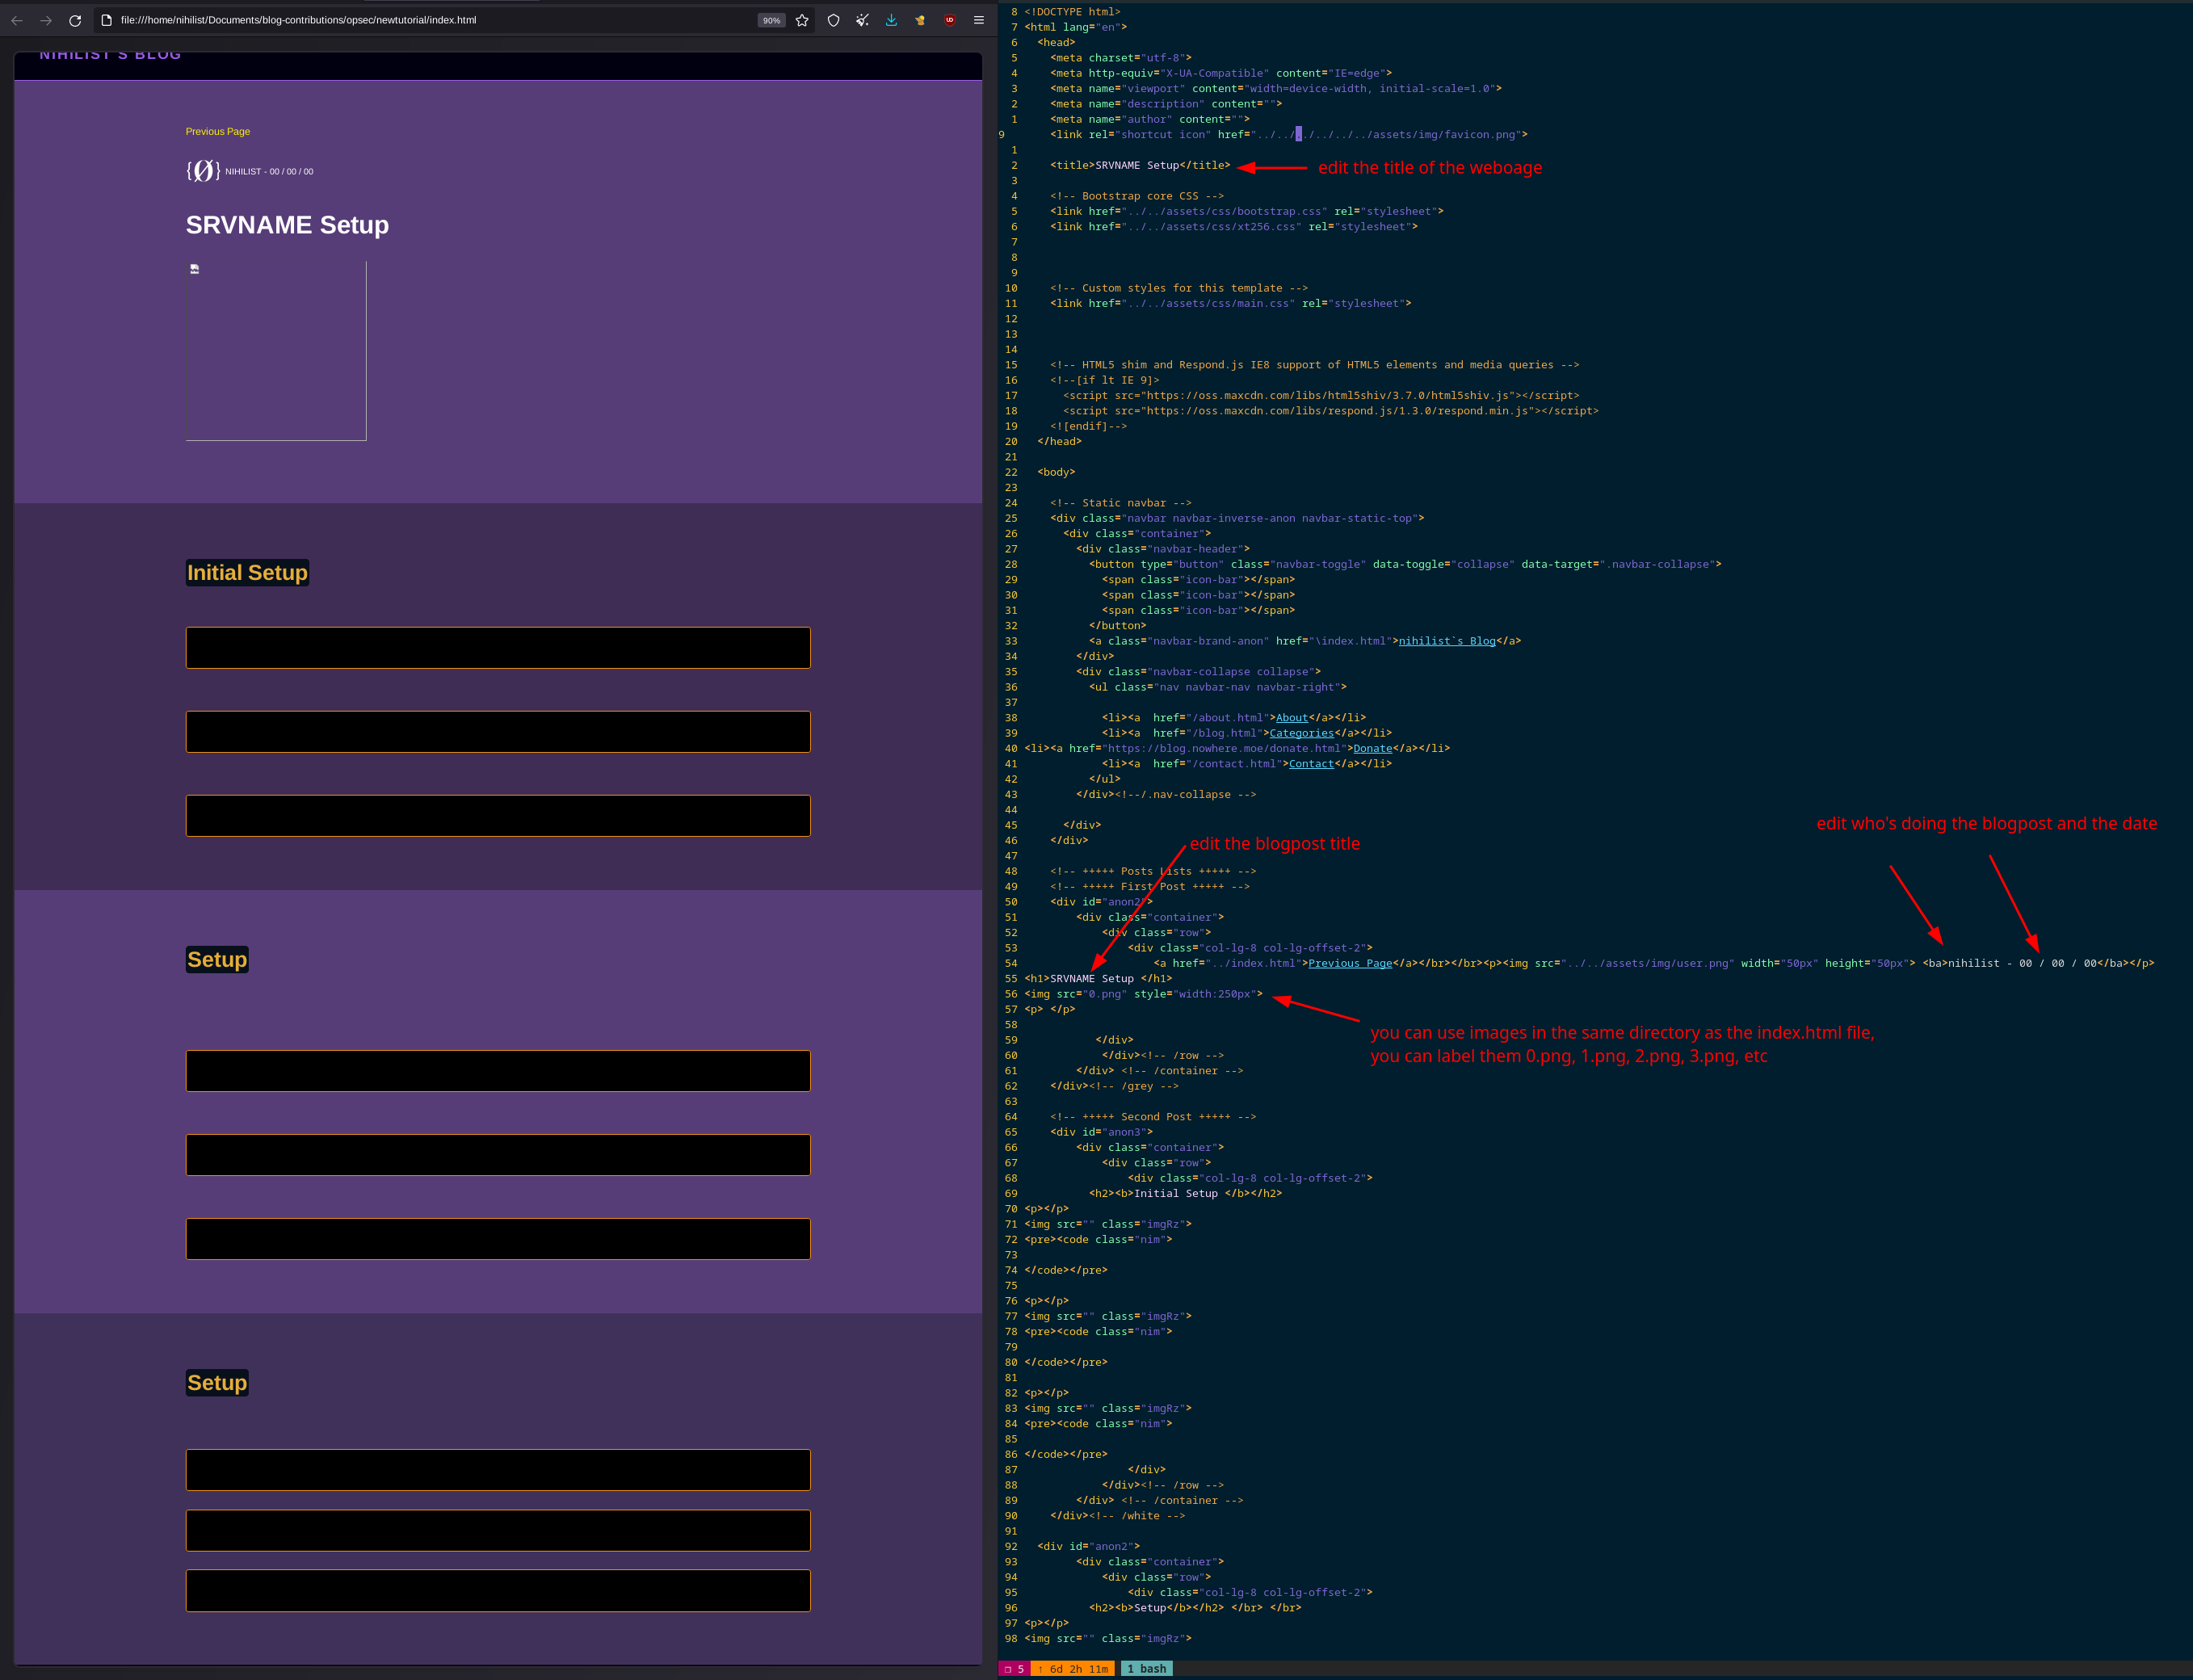Open the uBlock Origin red shield icon

[949, 20]
